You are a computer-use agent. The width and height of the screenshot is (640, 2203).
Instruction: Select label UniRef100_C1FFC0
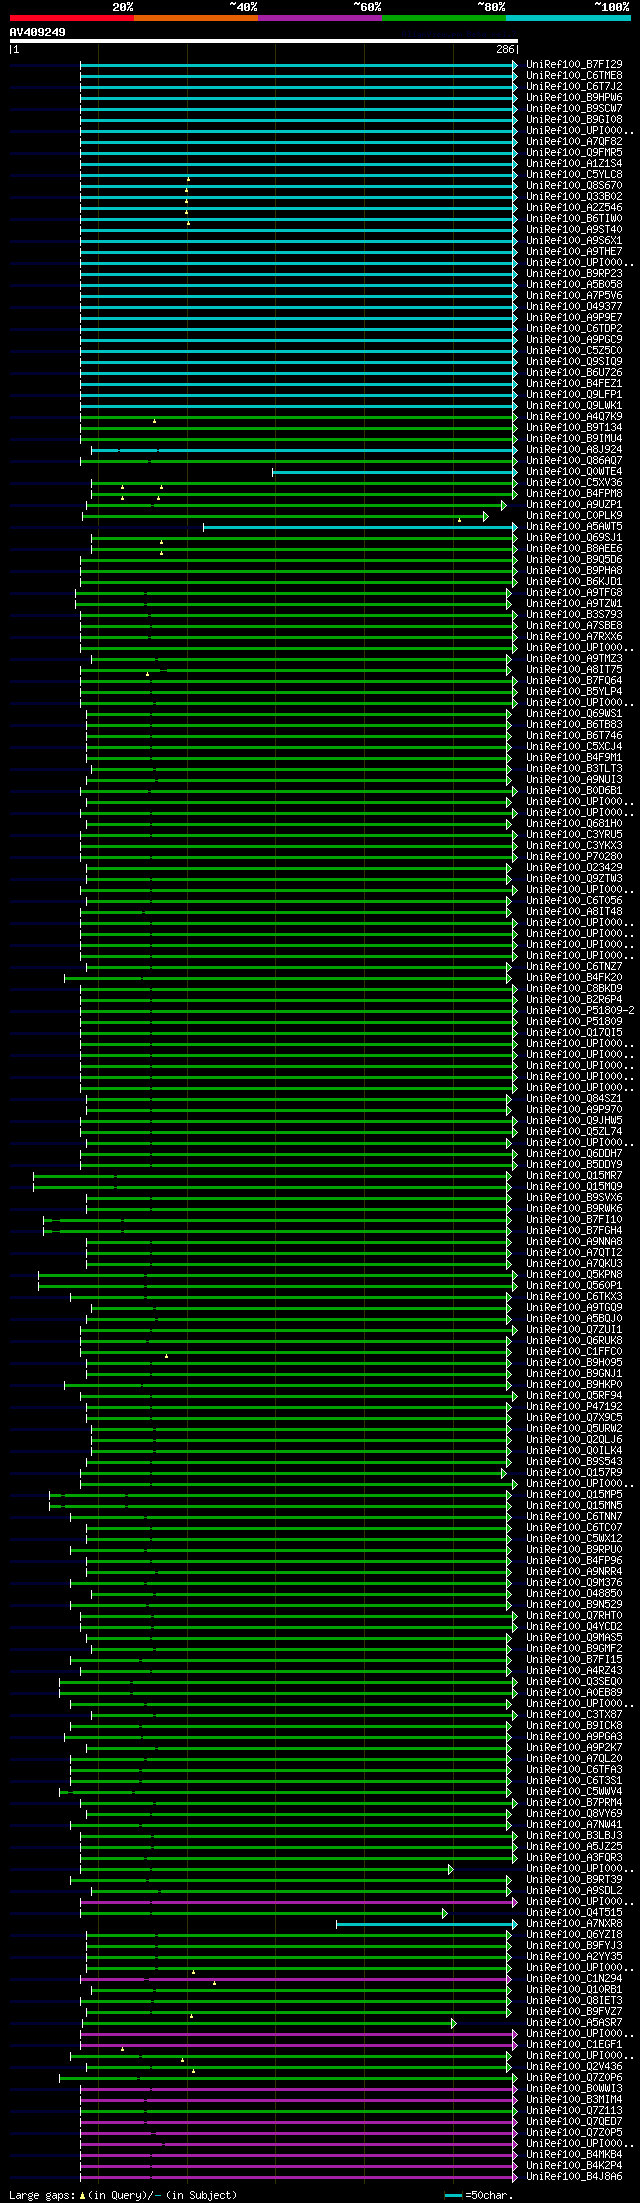[x=574, y=1352]
